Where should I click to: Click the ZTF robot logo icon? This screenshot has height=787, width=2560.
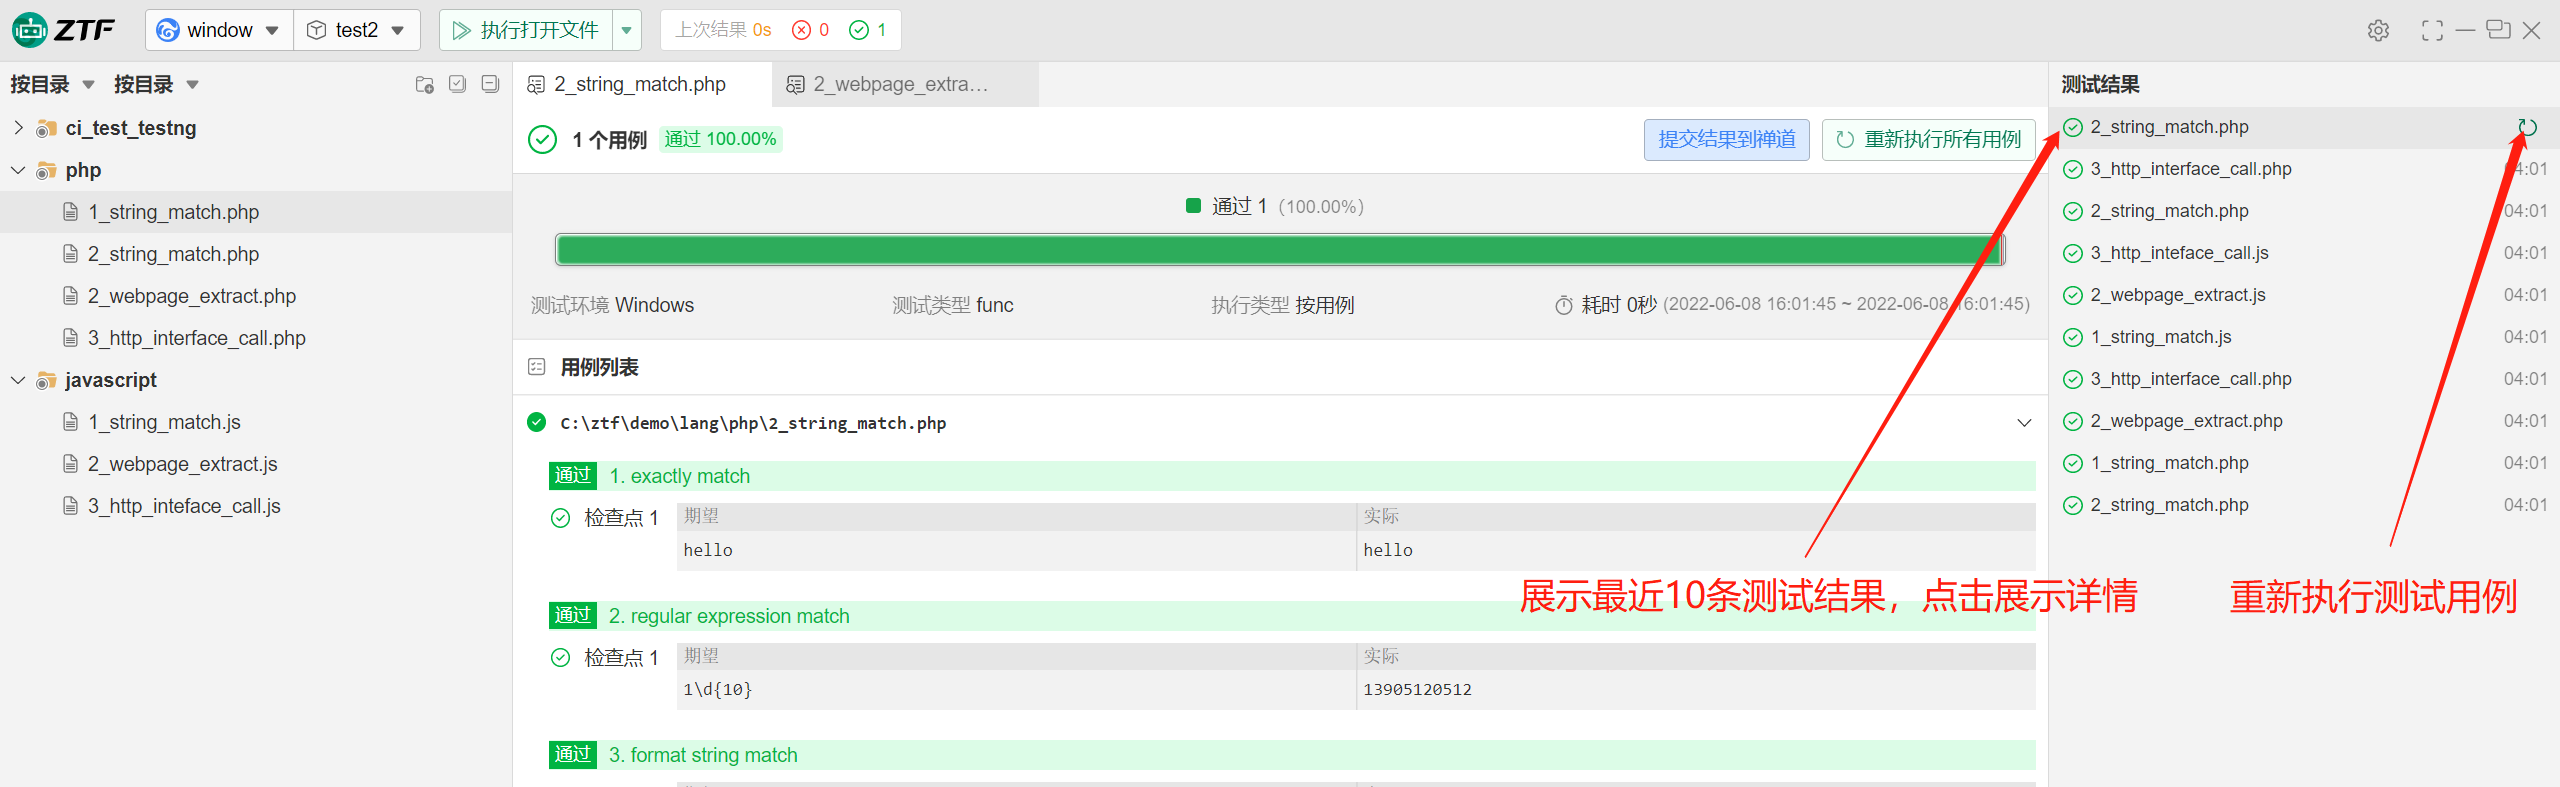30,30
